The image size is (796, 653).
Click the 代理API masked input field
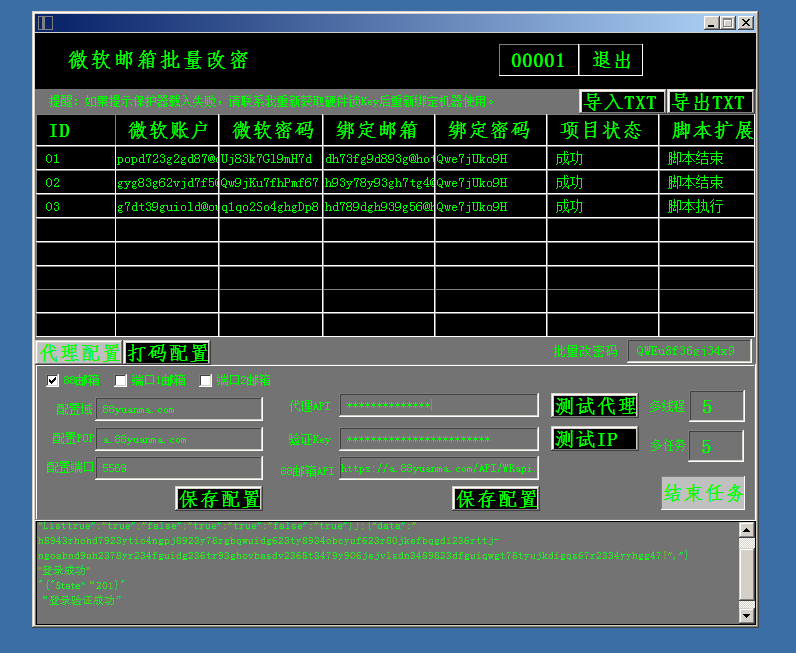point(439,405)
